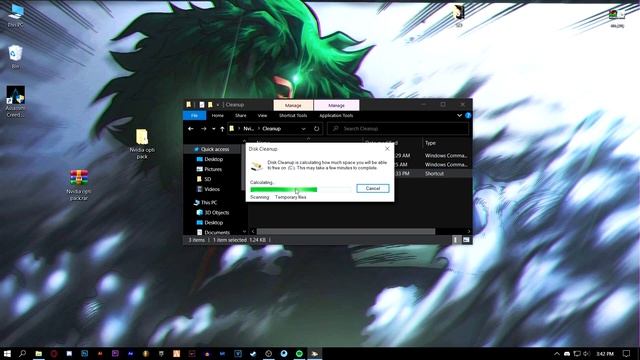This screenshot has width=640, height=360.
Task: Open taskbar search
Action: pyautogui.click(x=22, y=353)
